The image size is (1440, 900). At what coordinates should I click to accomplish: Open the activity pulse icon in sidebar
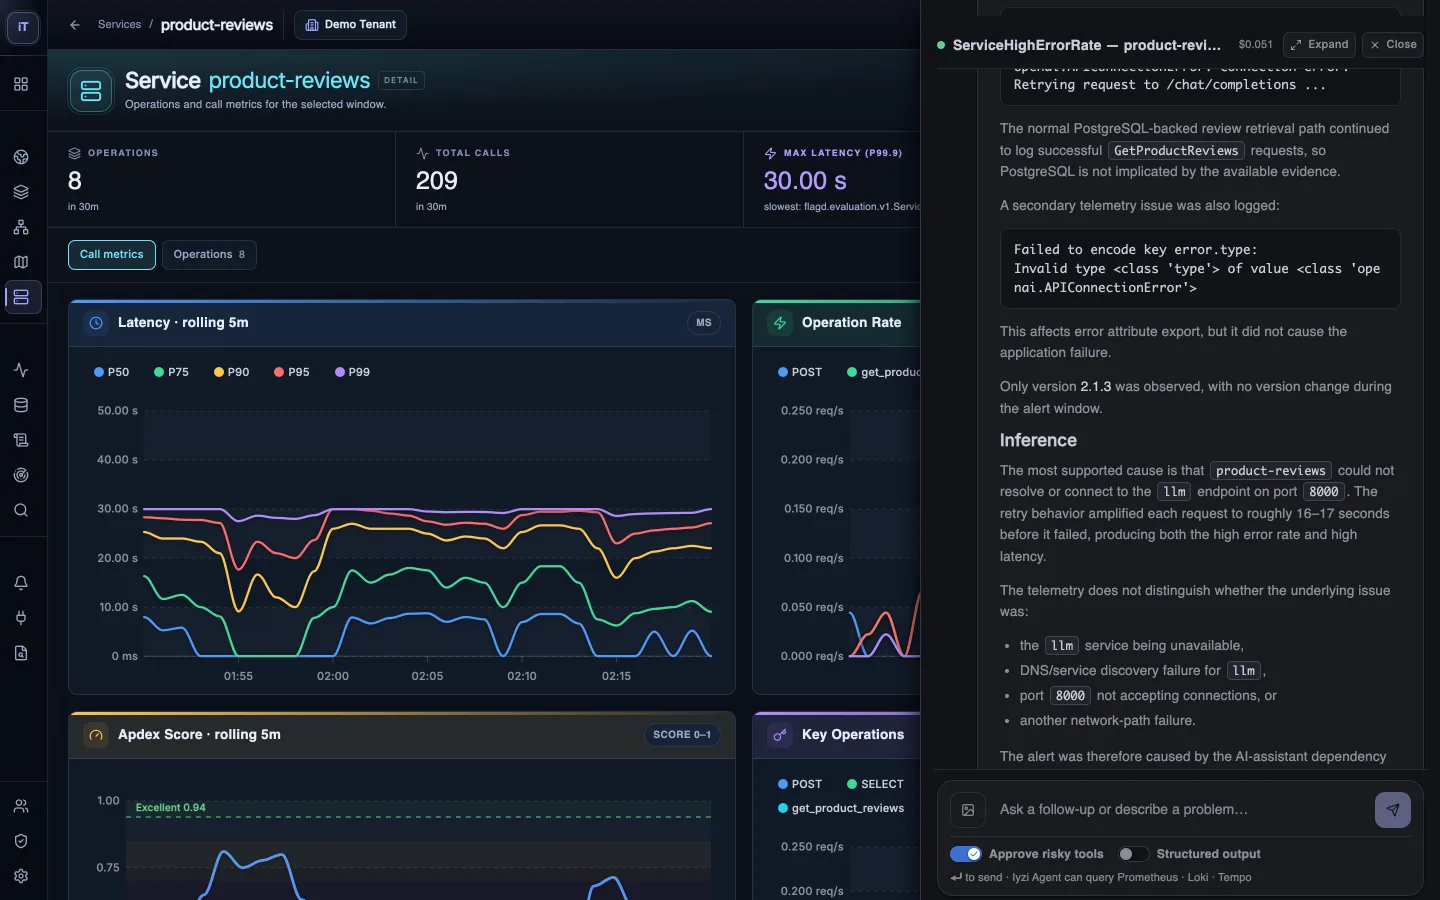click(21, 370)
